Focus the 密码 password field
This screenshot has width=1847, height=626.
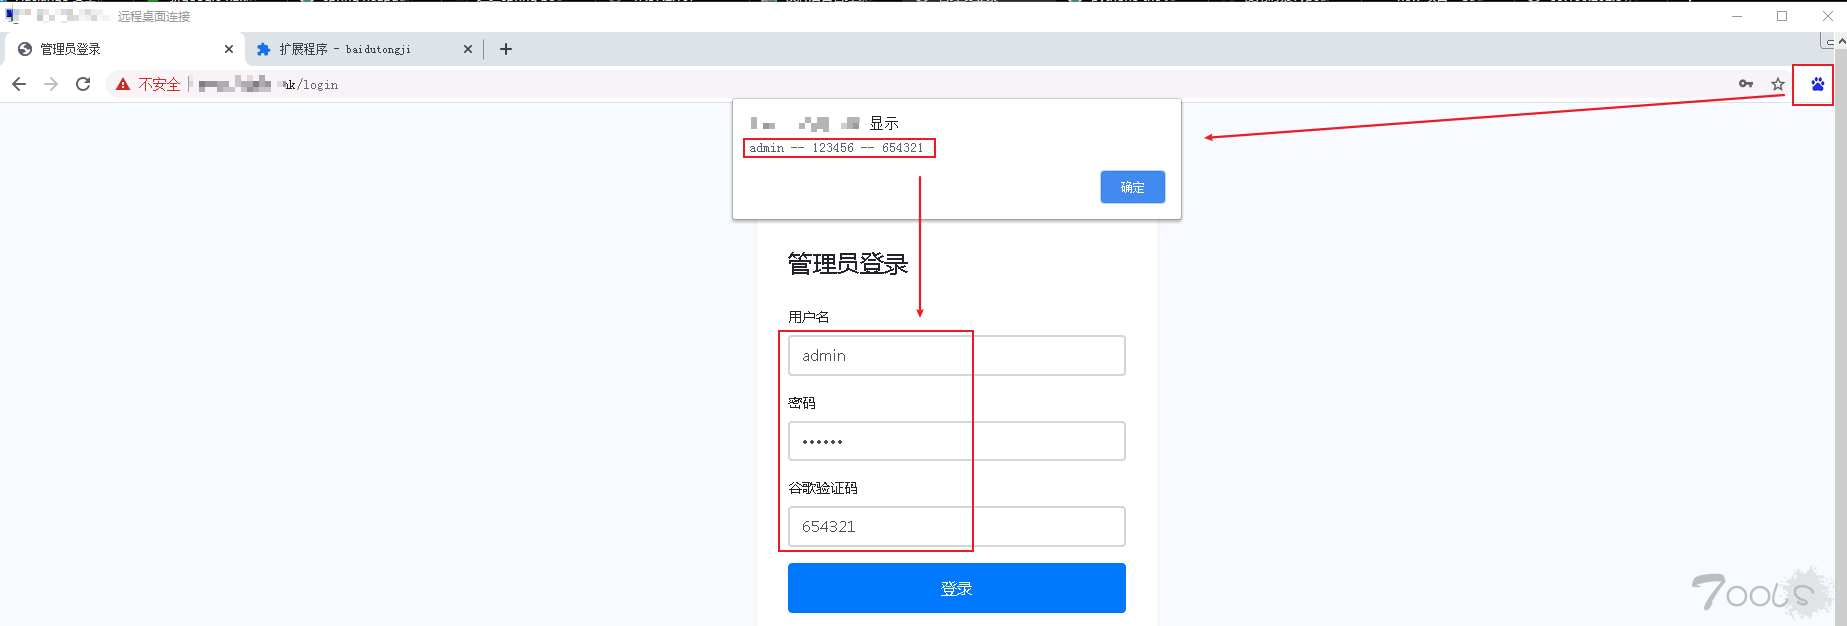point(957,441)
